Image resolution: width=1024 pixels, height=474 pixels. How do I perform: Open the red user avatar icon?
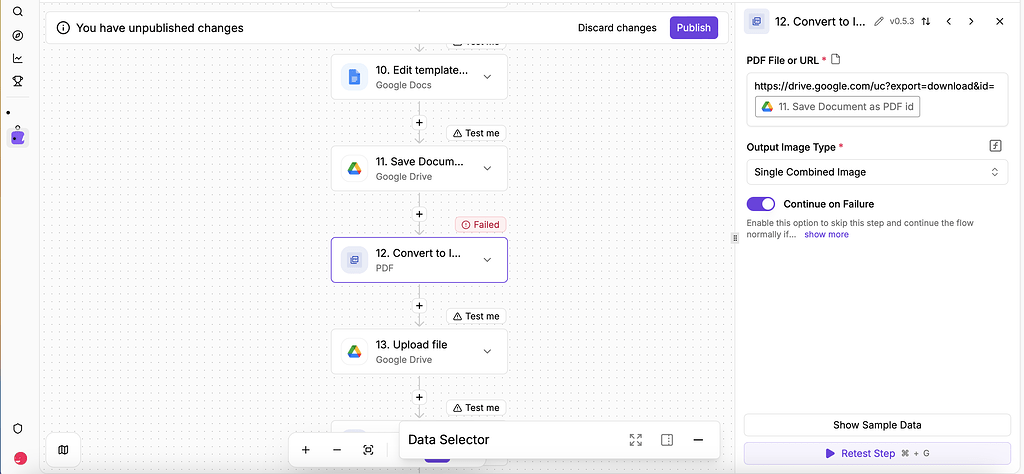[x=20, y=458]
